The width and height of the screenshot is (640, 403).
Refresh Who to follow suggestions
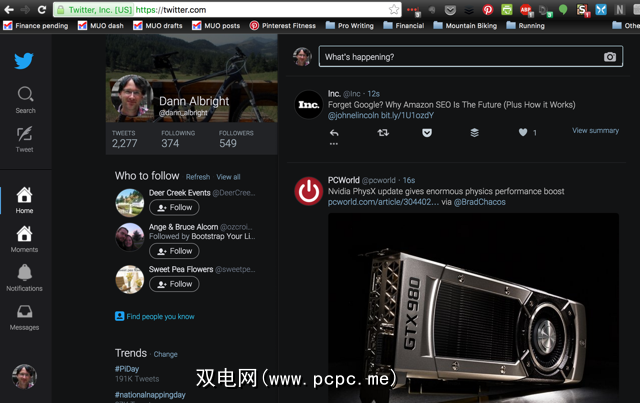click(x=198, y=177)
